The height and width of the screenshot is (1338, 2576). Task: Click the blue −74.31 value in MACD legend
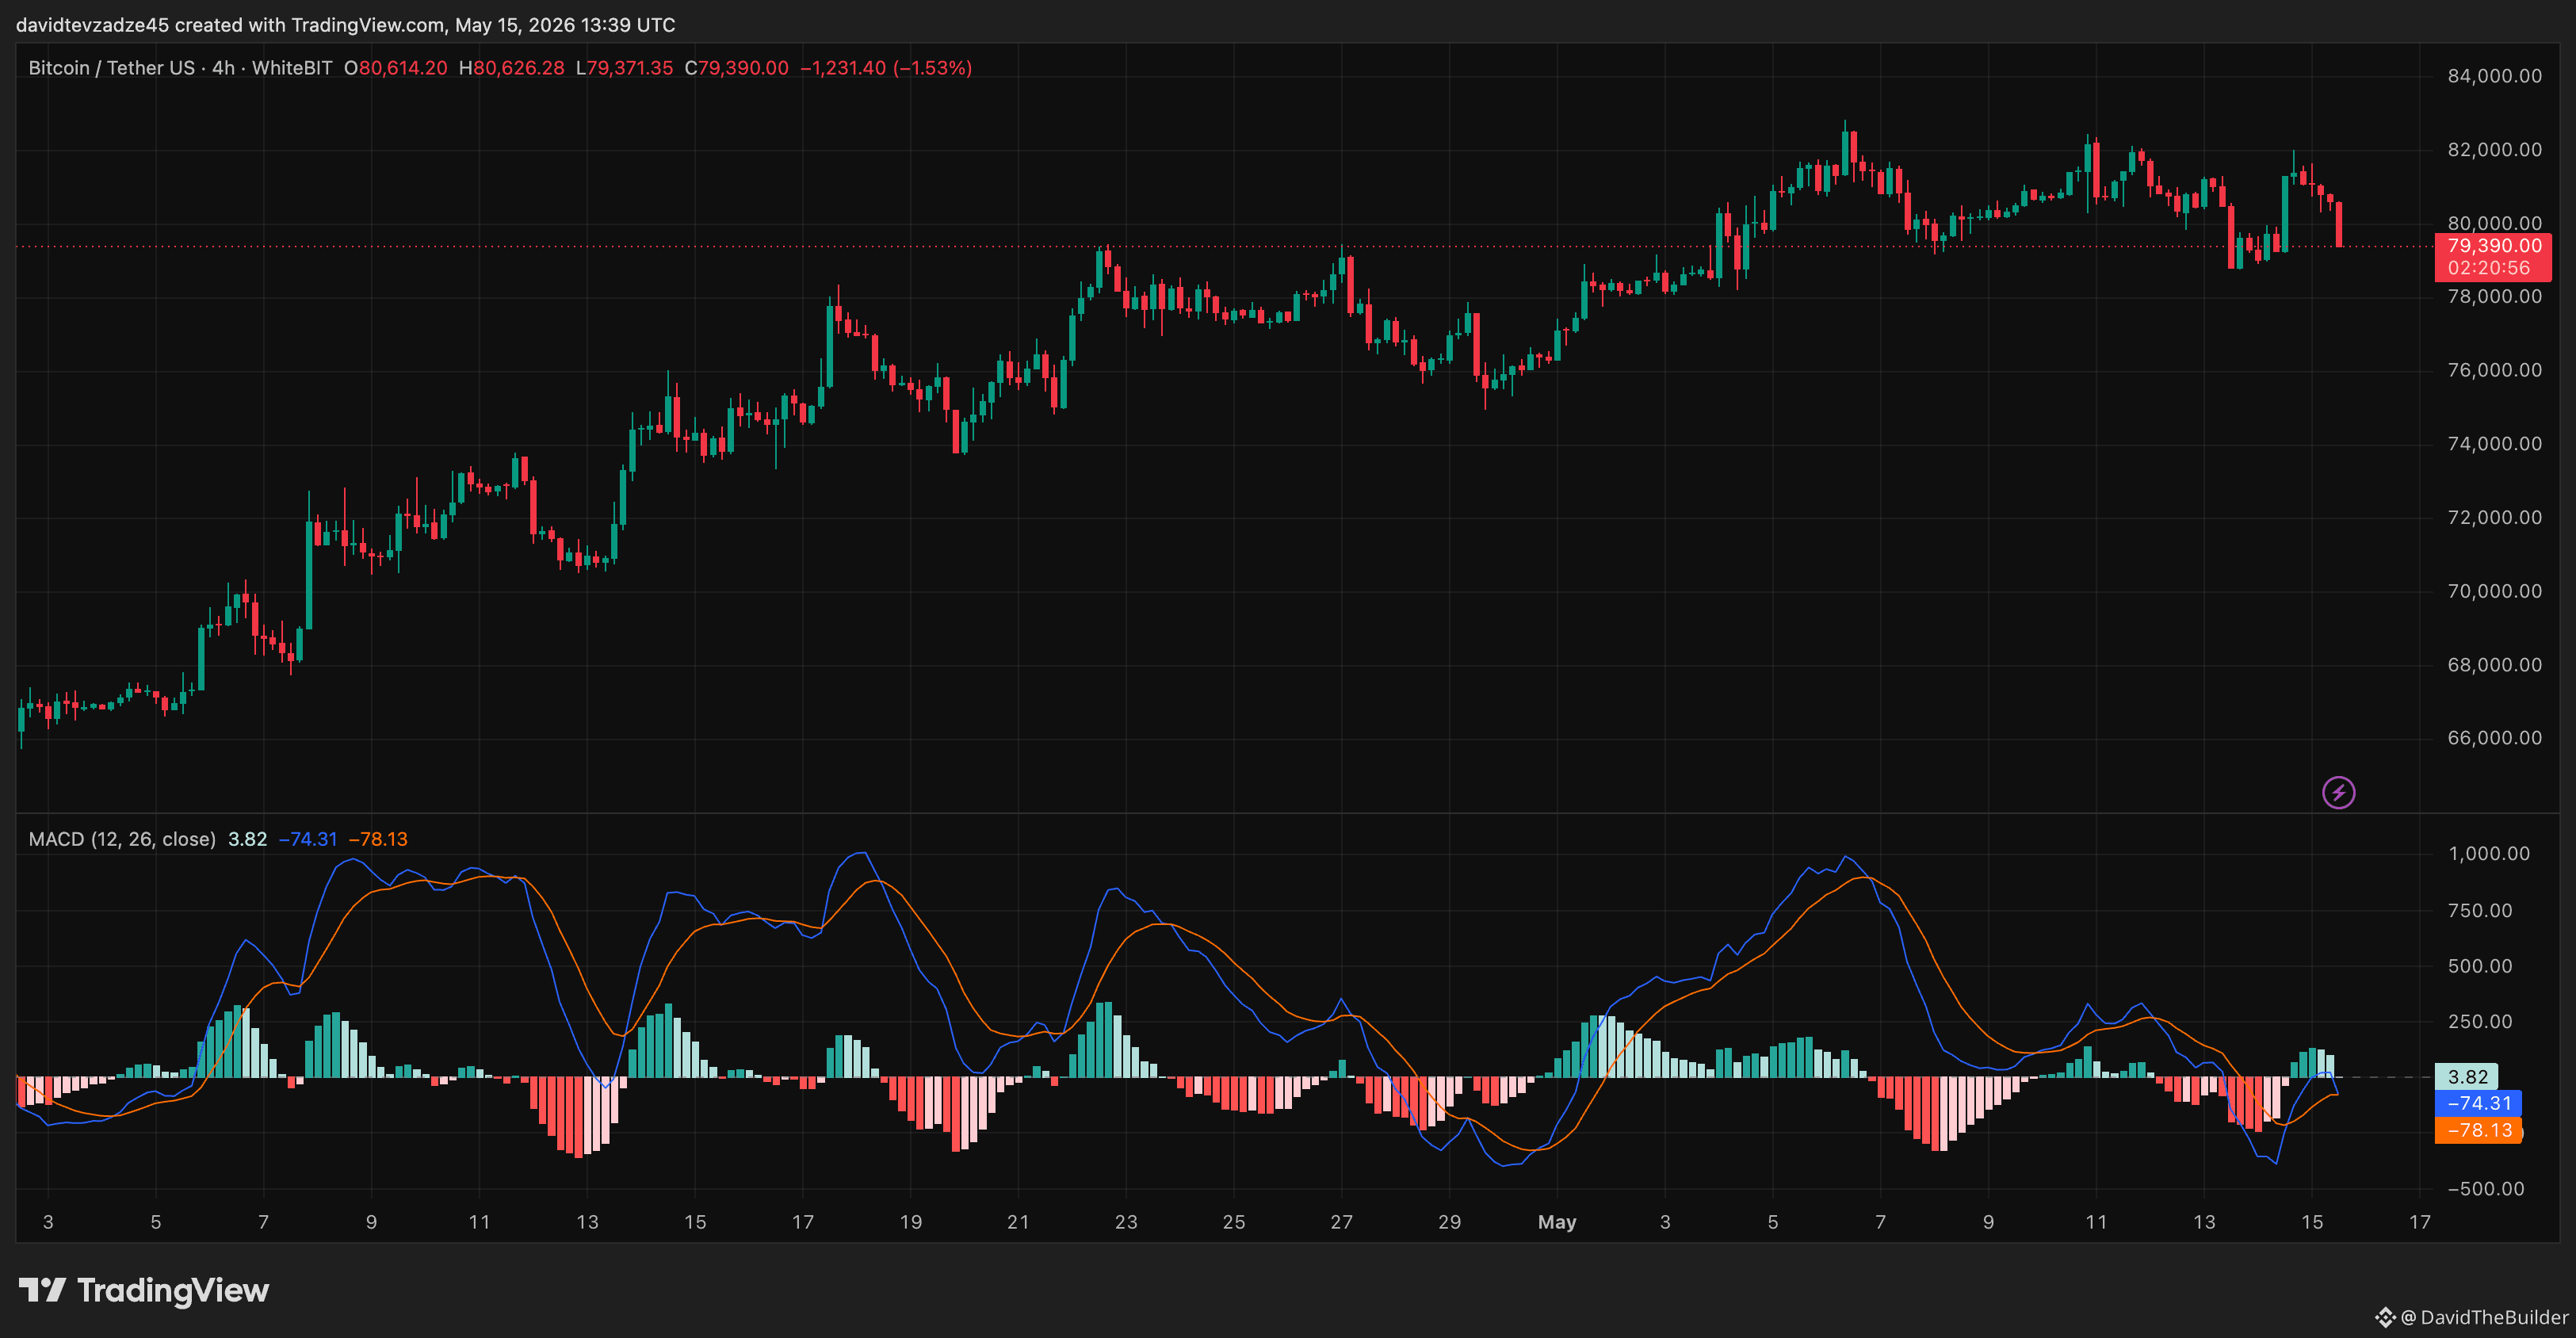coord(307,839)
